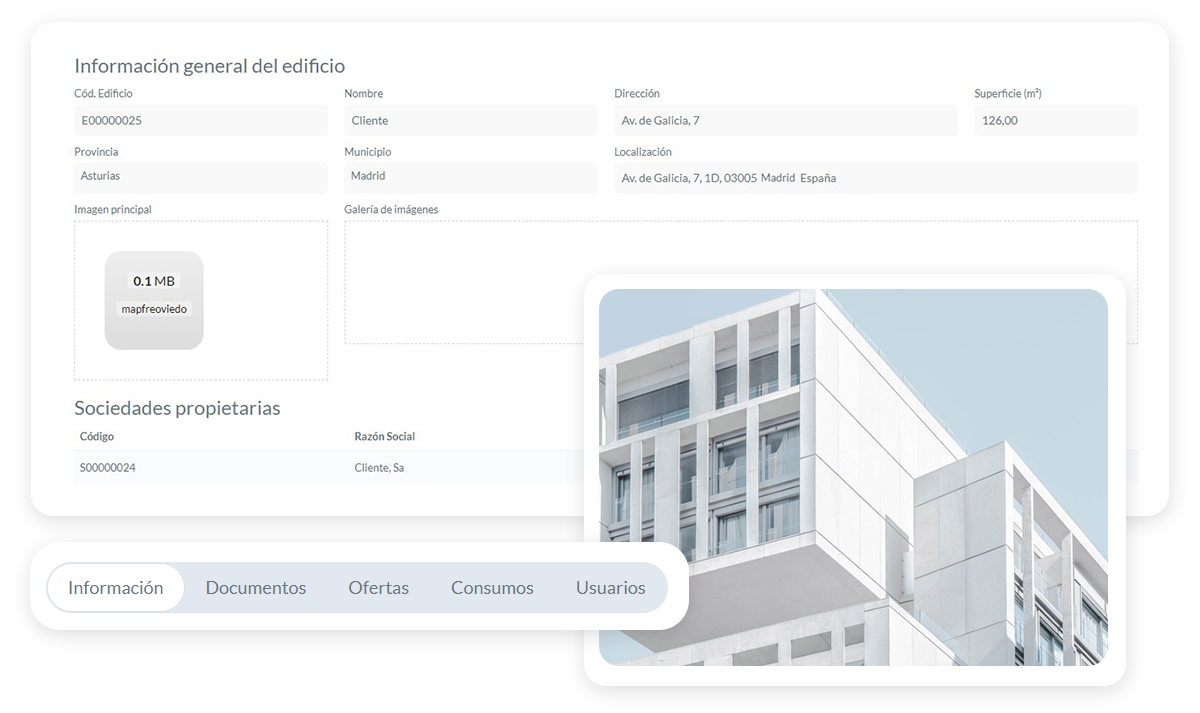This screenshot has height=713, width=1200.
Task: Click the Cód. Edificio field showing E00000025
Action: coord(200,120)
